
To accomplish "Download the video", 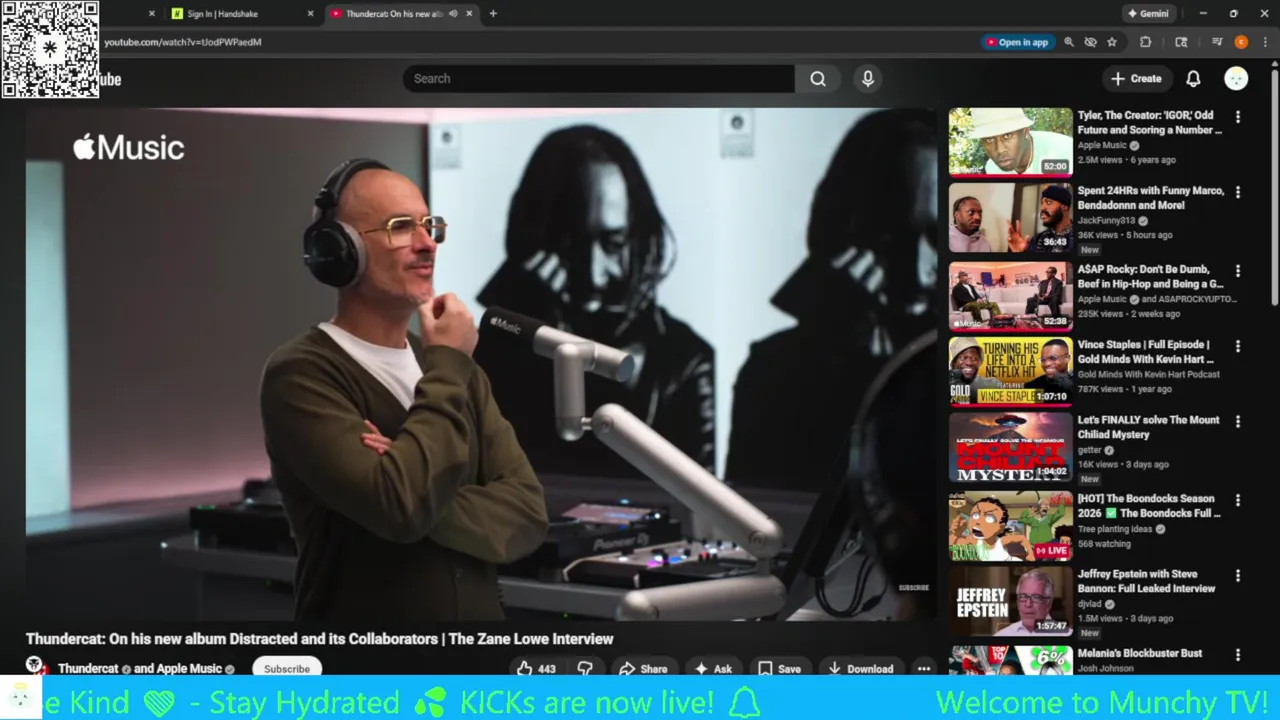I will tap(860, 669).
